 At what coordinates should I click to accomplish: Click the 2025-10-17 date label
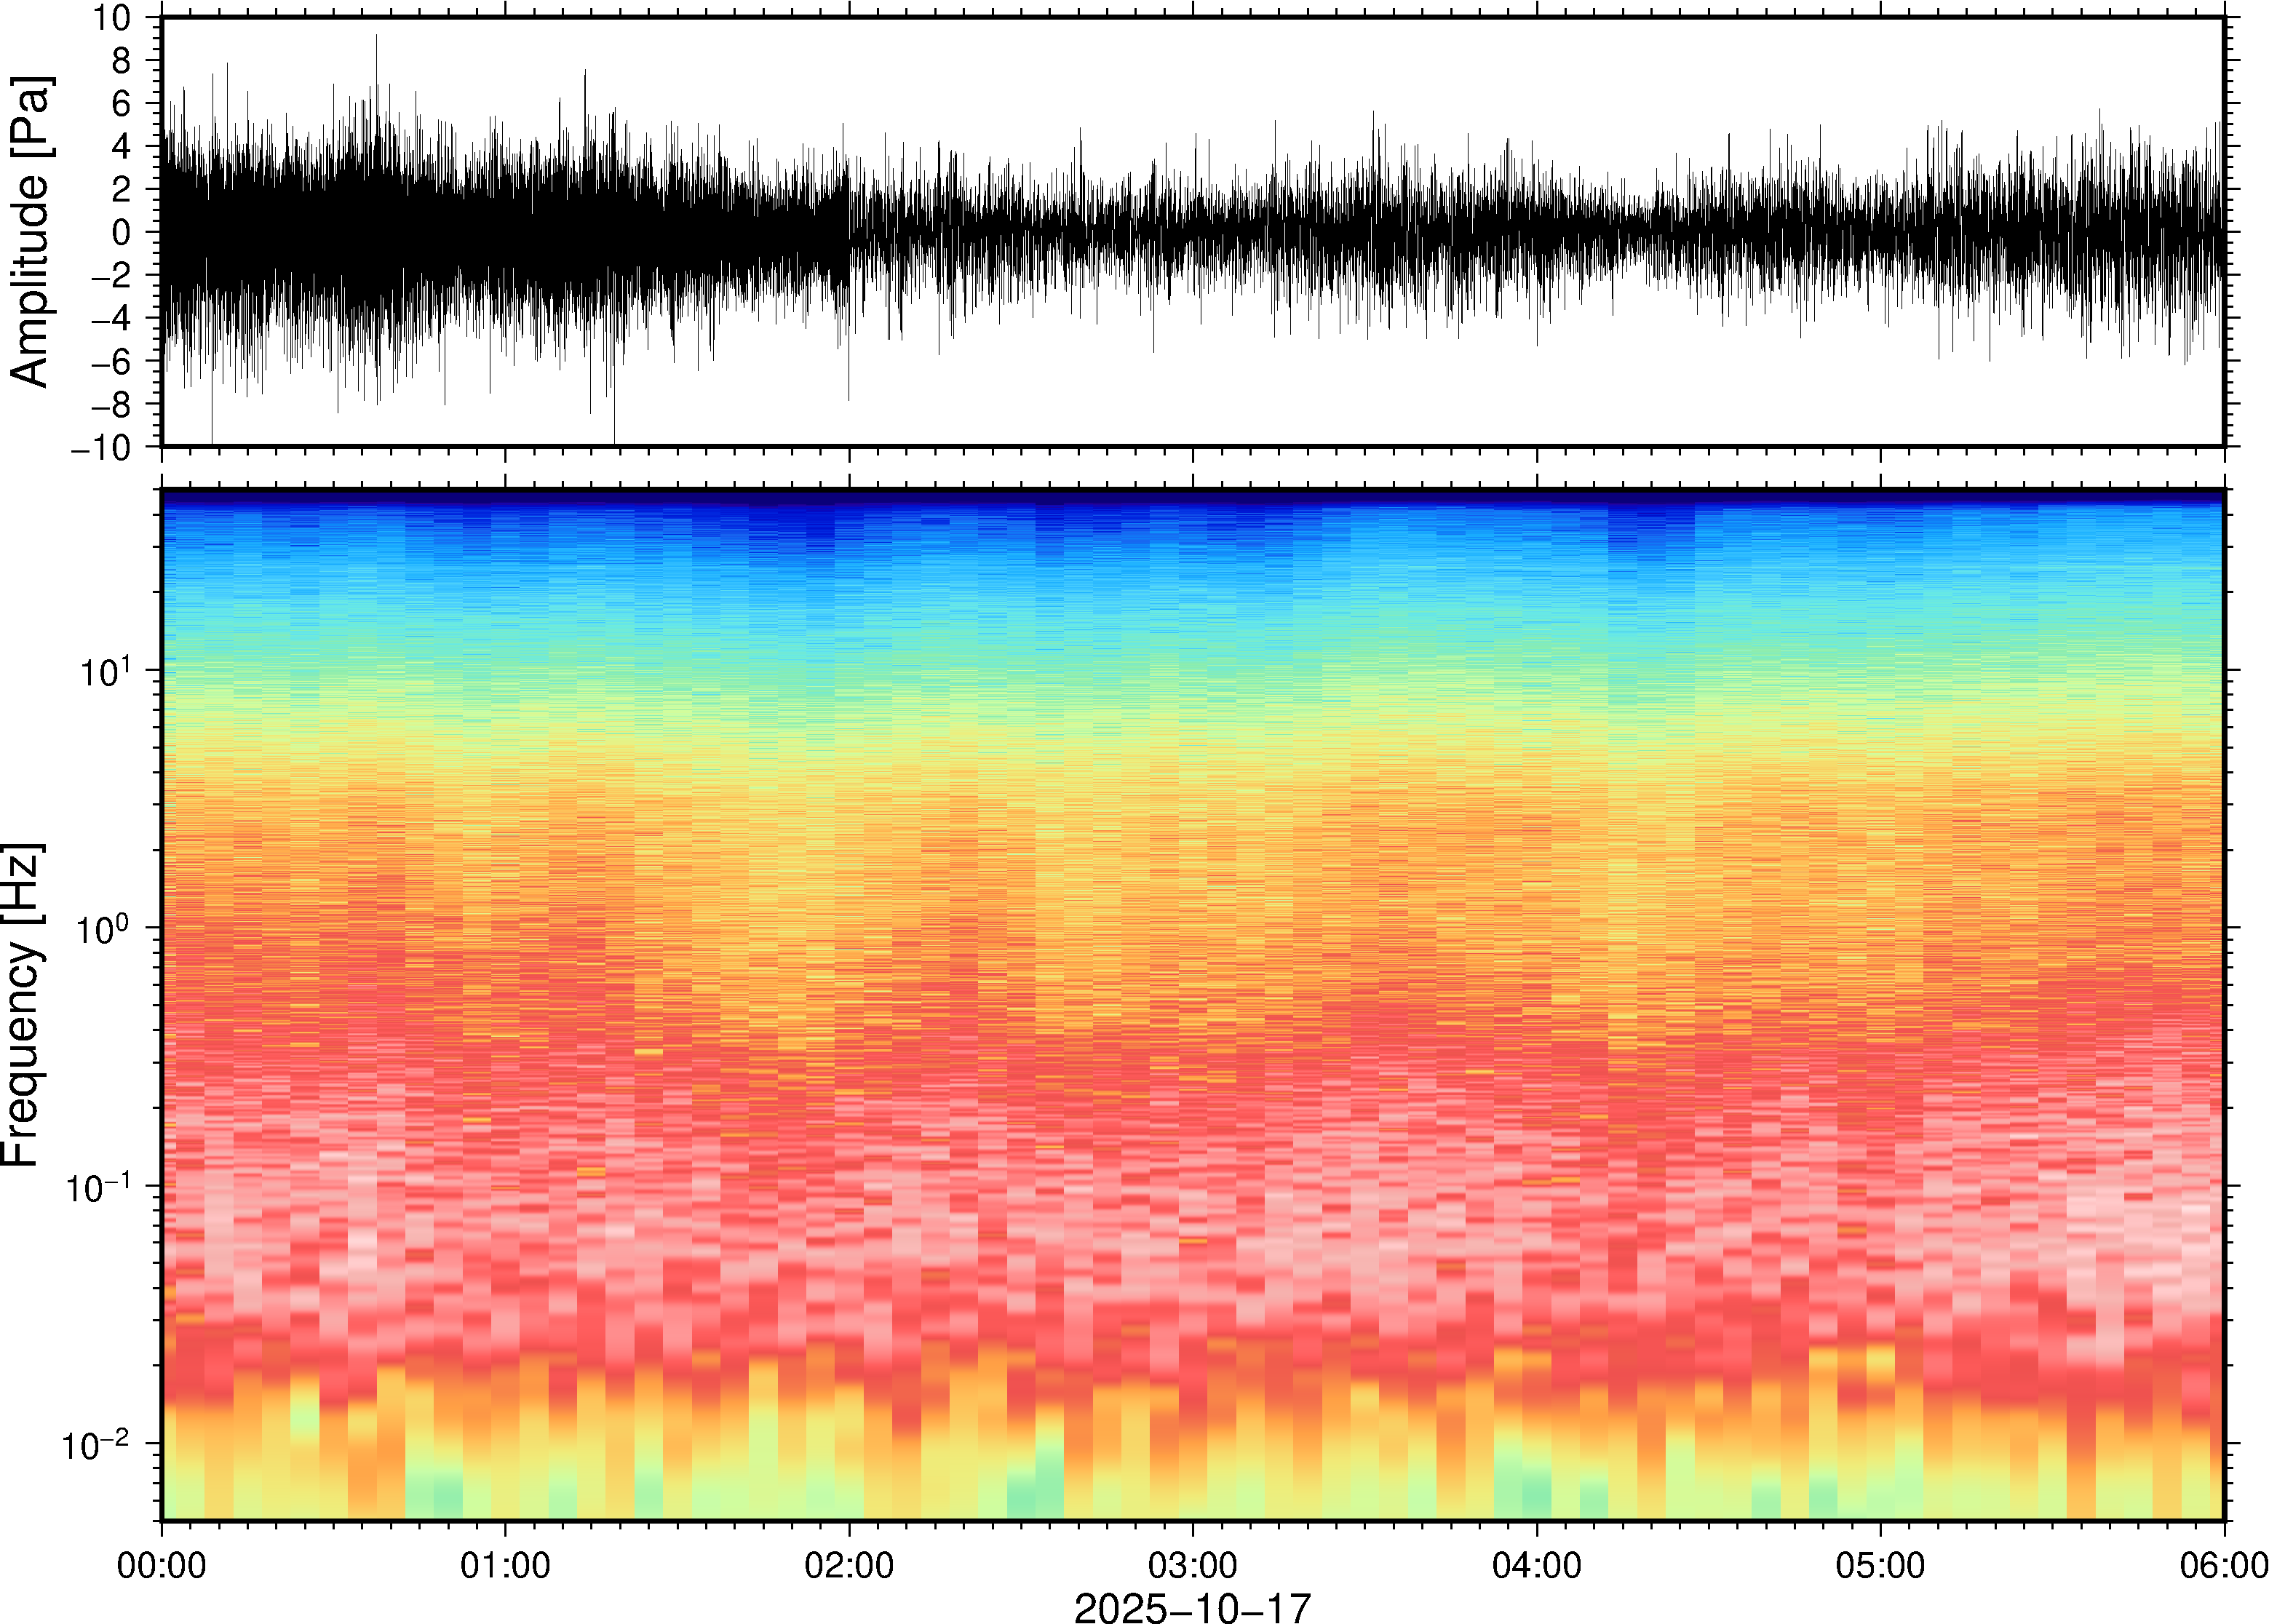coord(1192,1607)
